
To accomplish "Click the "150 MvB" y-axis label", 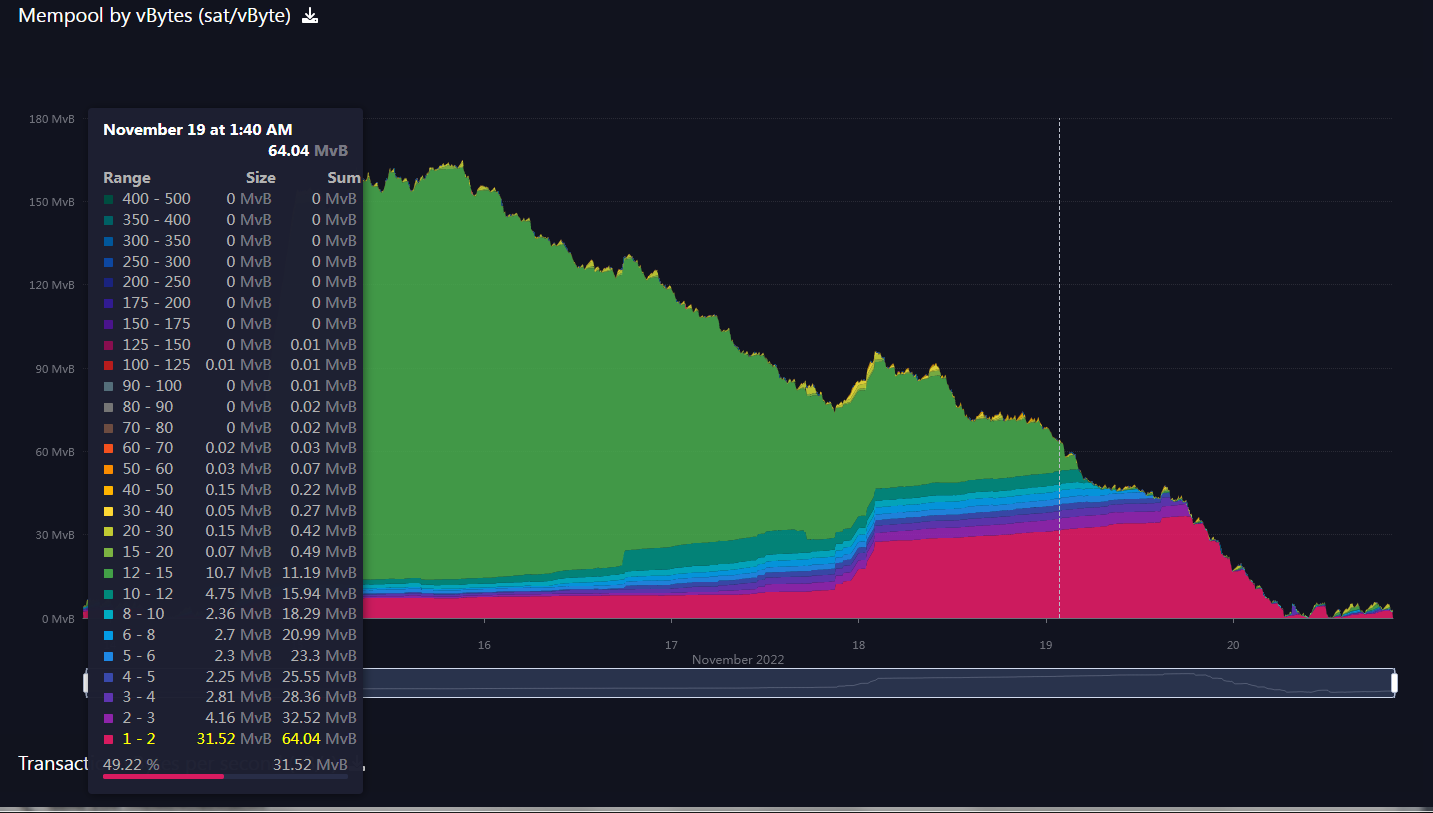I will [x=52, y=202].
